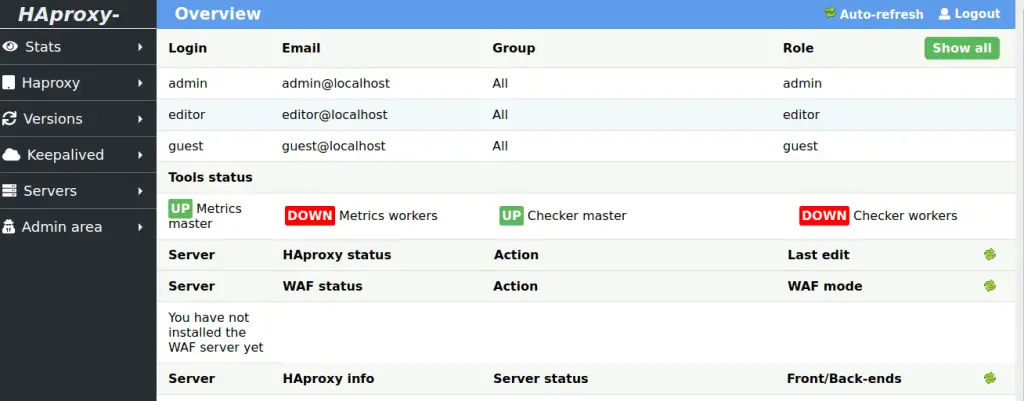Open the Admin area menu item
Image resolution: width=1024 pixels, height=401 pixels.
point(78,227)
